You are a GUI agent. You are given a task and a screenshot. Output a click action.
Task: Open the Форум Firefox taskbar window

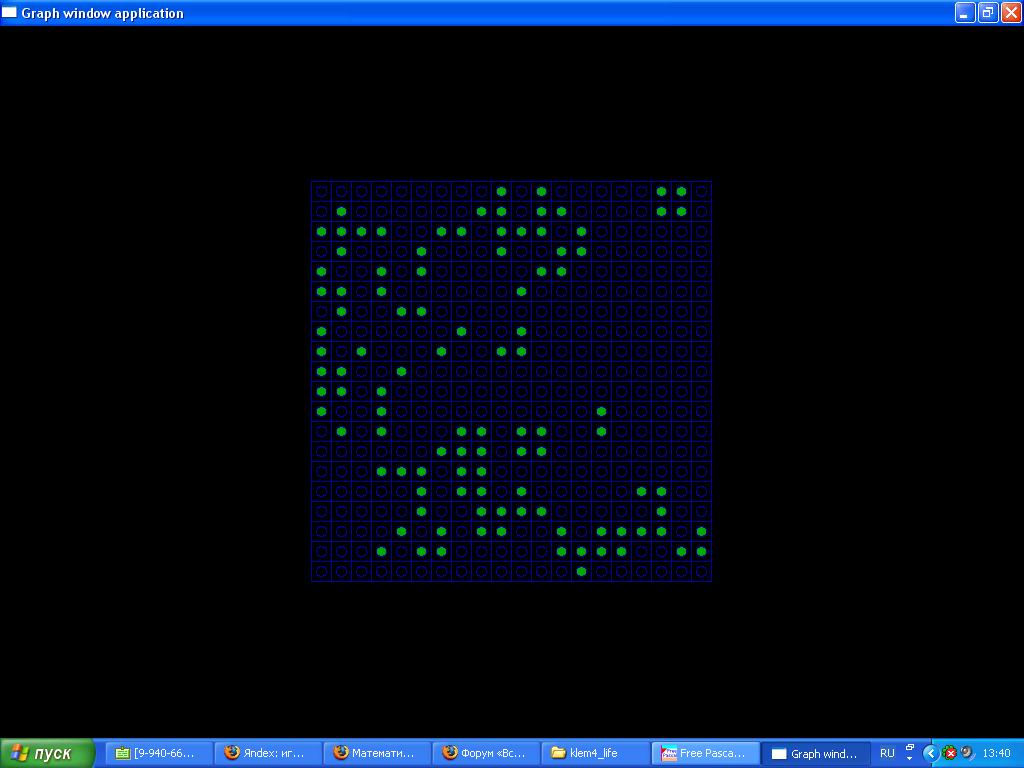click(x=486, y=753)
